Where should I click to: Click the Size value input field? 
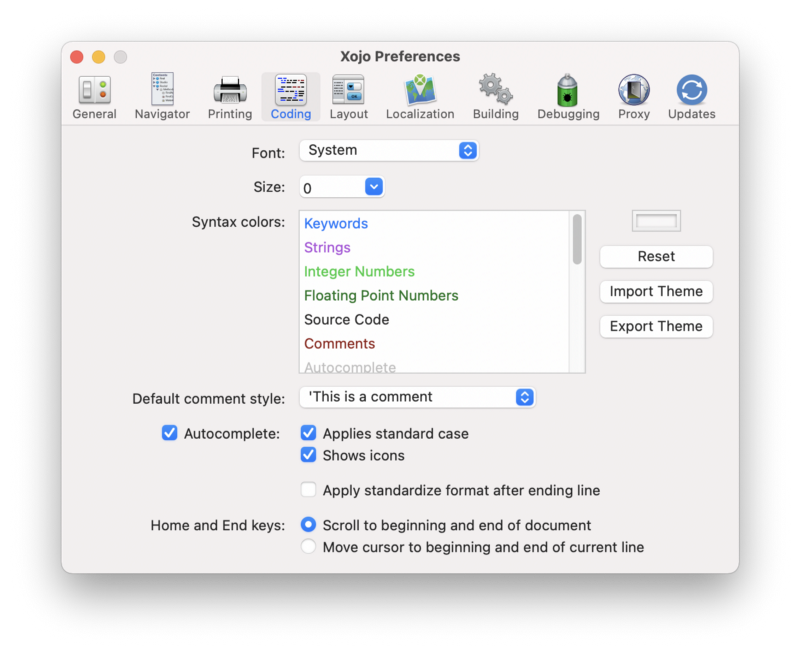pos(332,187)
